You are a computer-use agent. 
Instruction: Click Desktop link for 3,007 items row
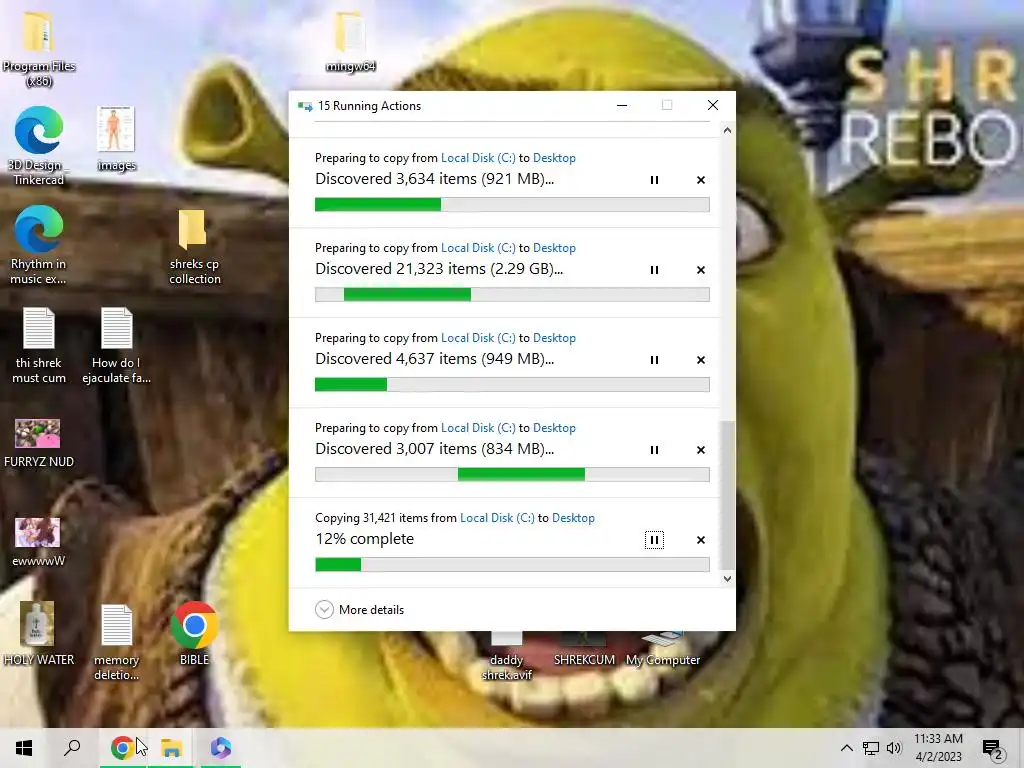click(x=554, y=428)
